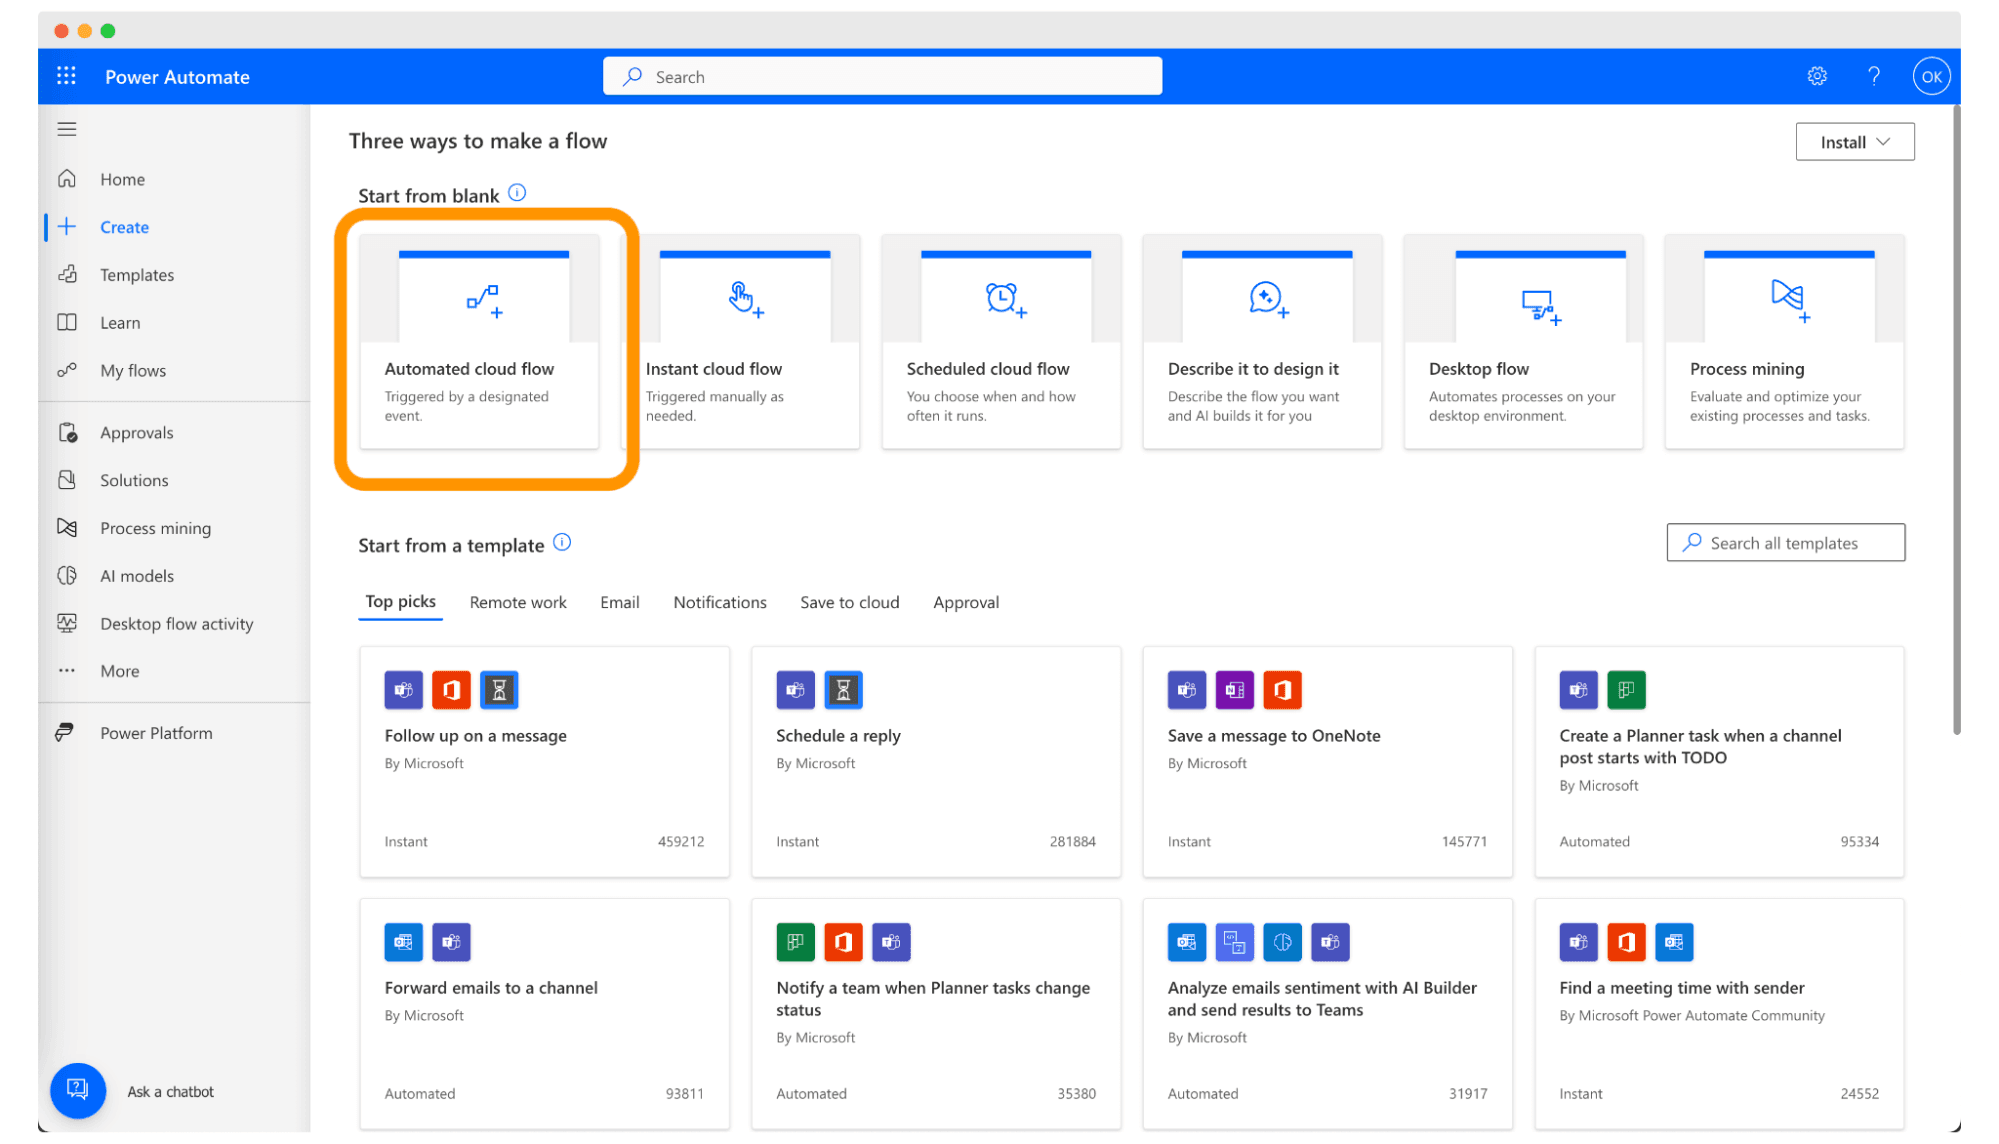The height and width of the screenshot is (1144, 1999).
Task: Click the top Search field
Action: (882, 76)
